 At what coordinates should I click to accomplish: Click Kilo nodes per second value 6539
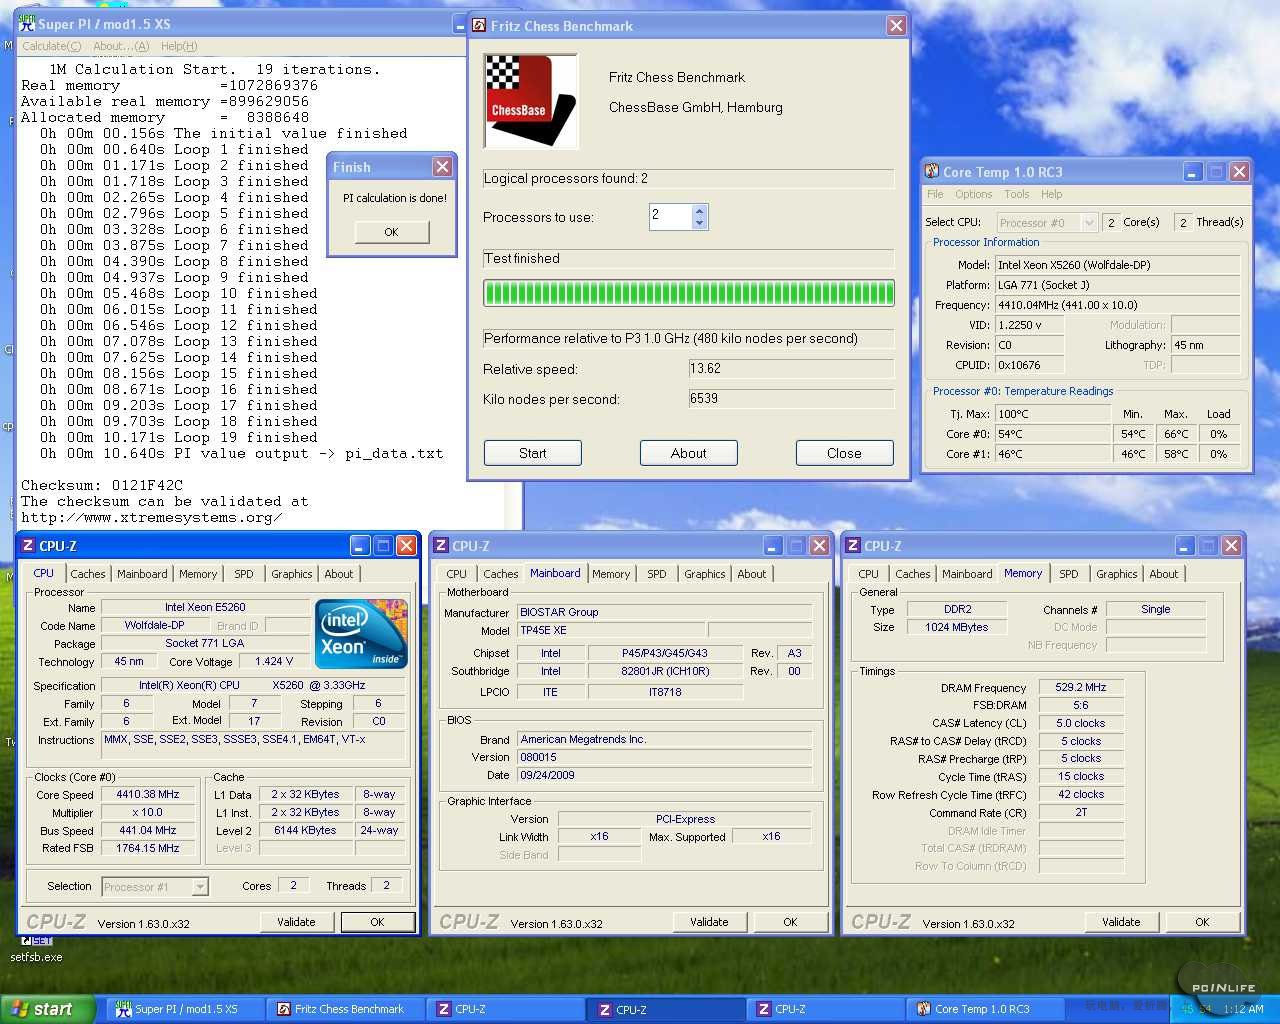790,398
